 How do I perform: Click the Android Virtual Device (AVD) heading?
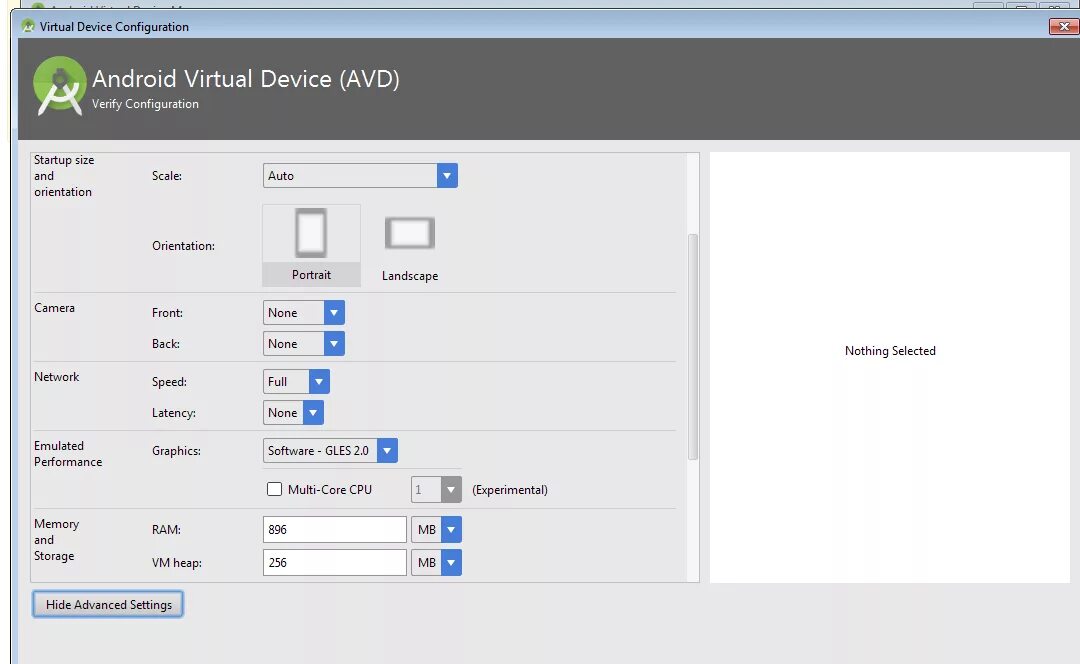pyautogui.click(x=246, y=79)
